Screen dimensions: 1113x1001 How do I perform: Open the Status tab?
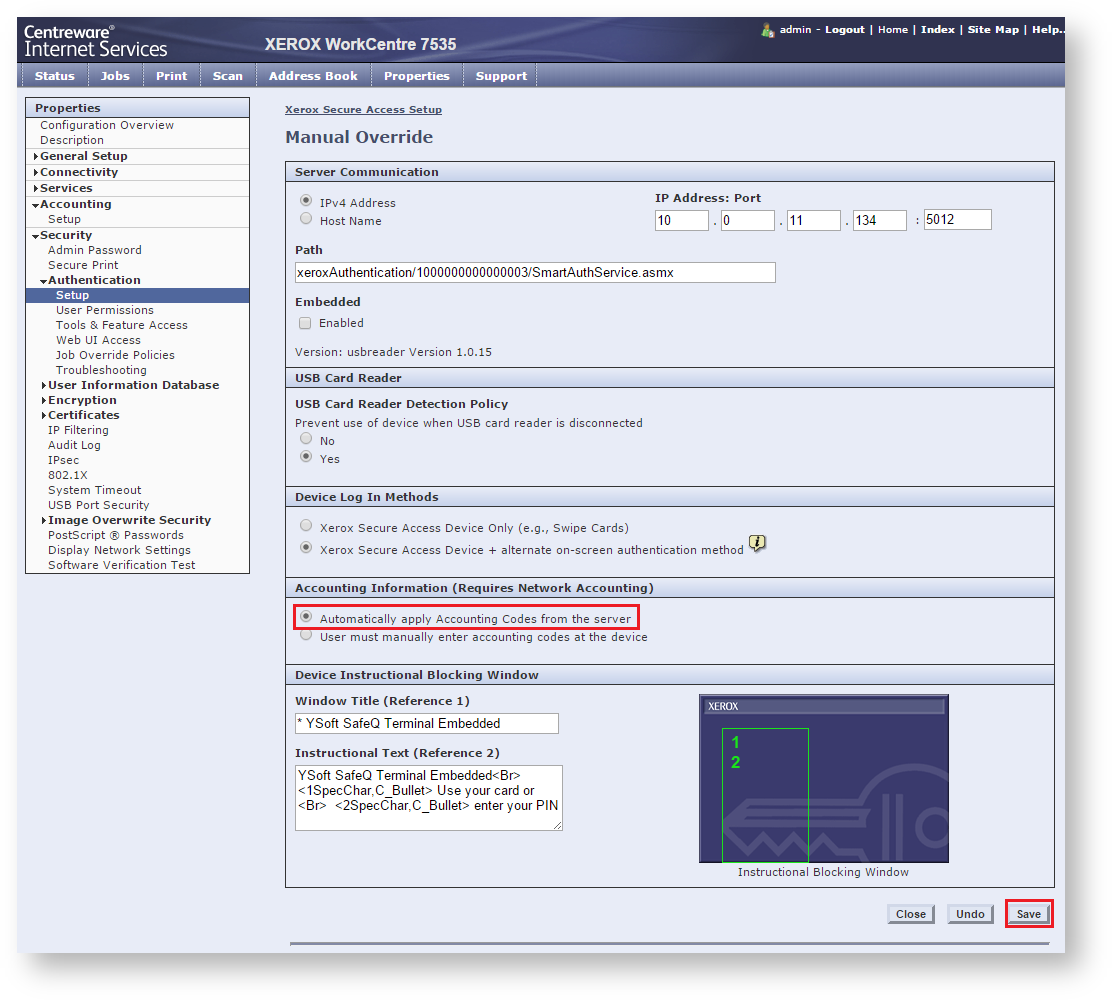[55, 76]
